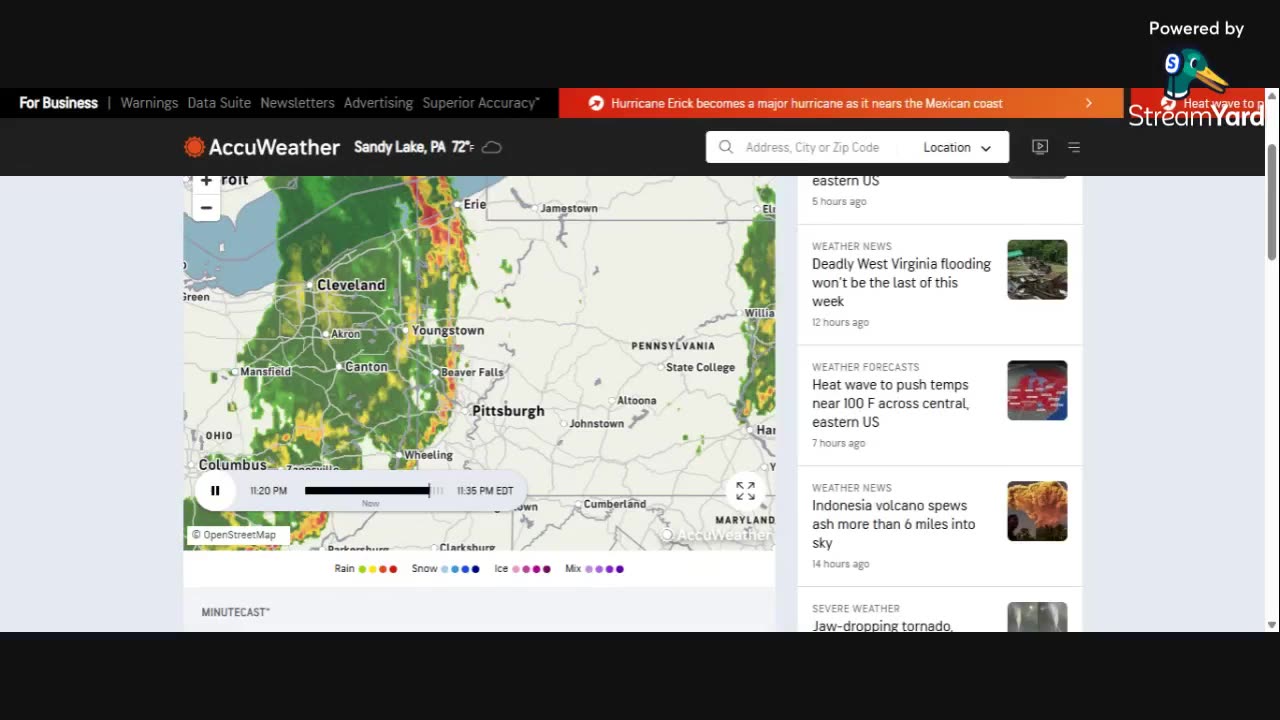
Task: Click the address search field
Action: [812, 147]
